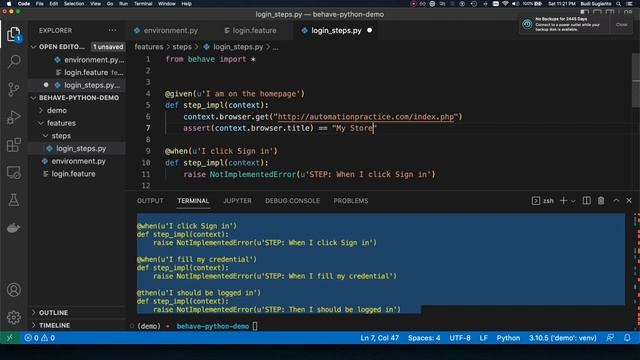Kill the terminal with trash icon

click(601, 200)
